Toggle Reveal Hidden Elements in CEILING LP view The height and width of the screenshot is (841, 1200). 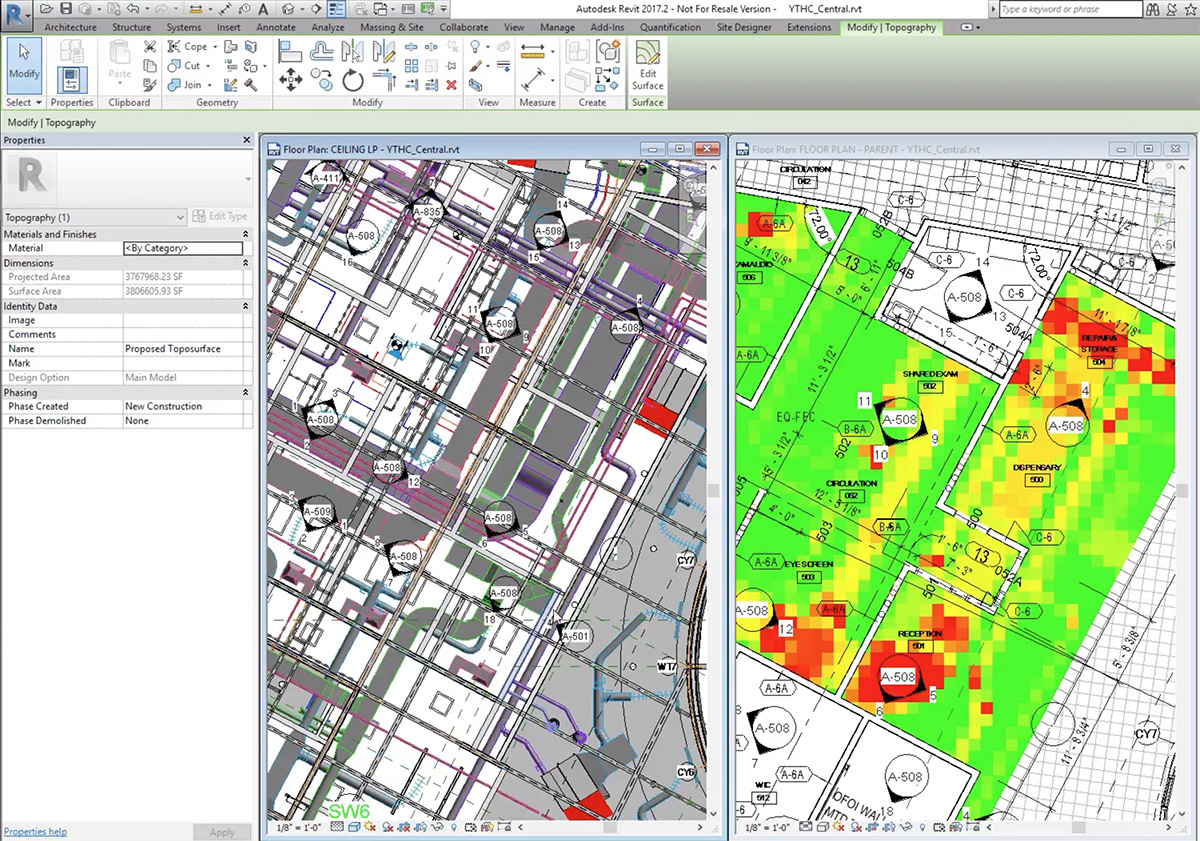point(456,828)
